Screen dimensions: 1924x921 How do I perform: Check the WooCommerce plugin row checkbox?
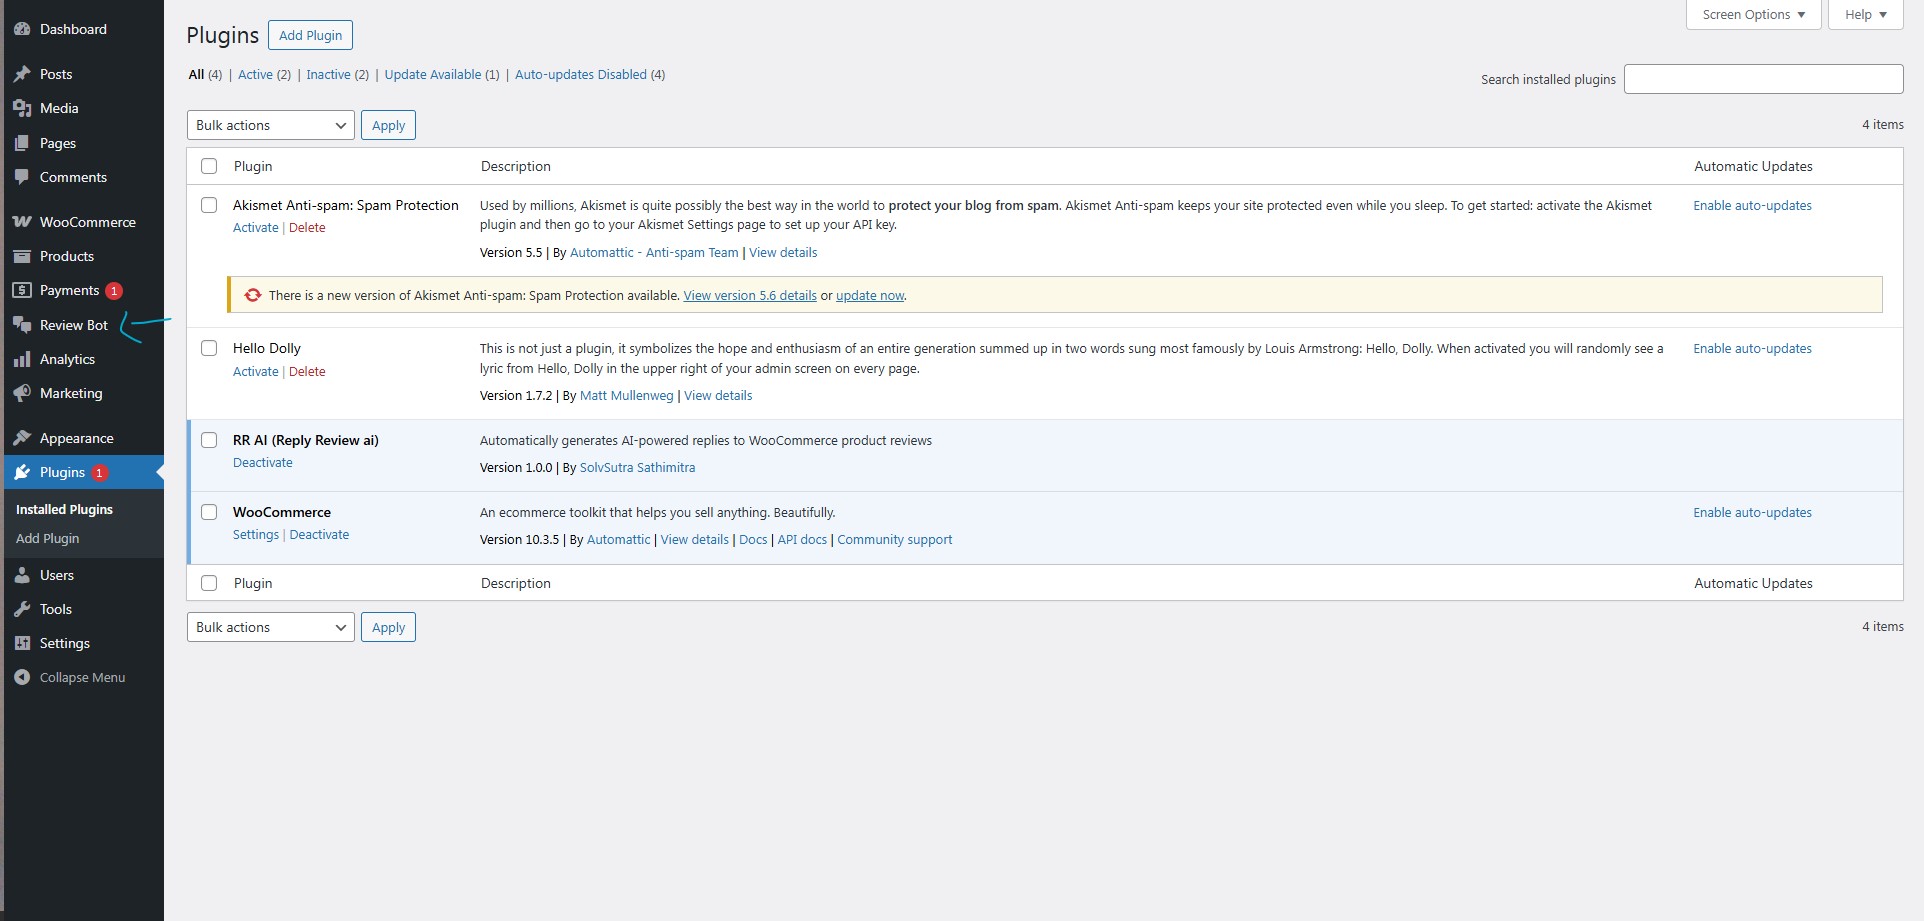209,512
